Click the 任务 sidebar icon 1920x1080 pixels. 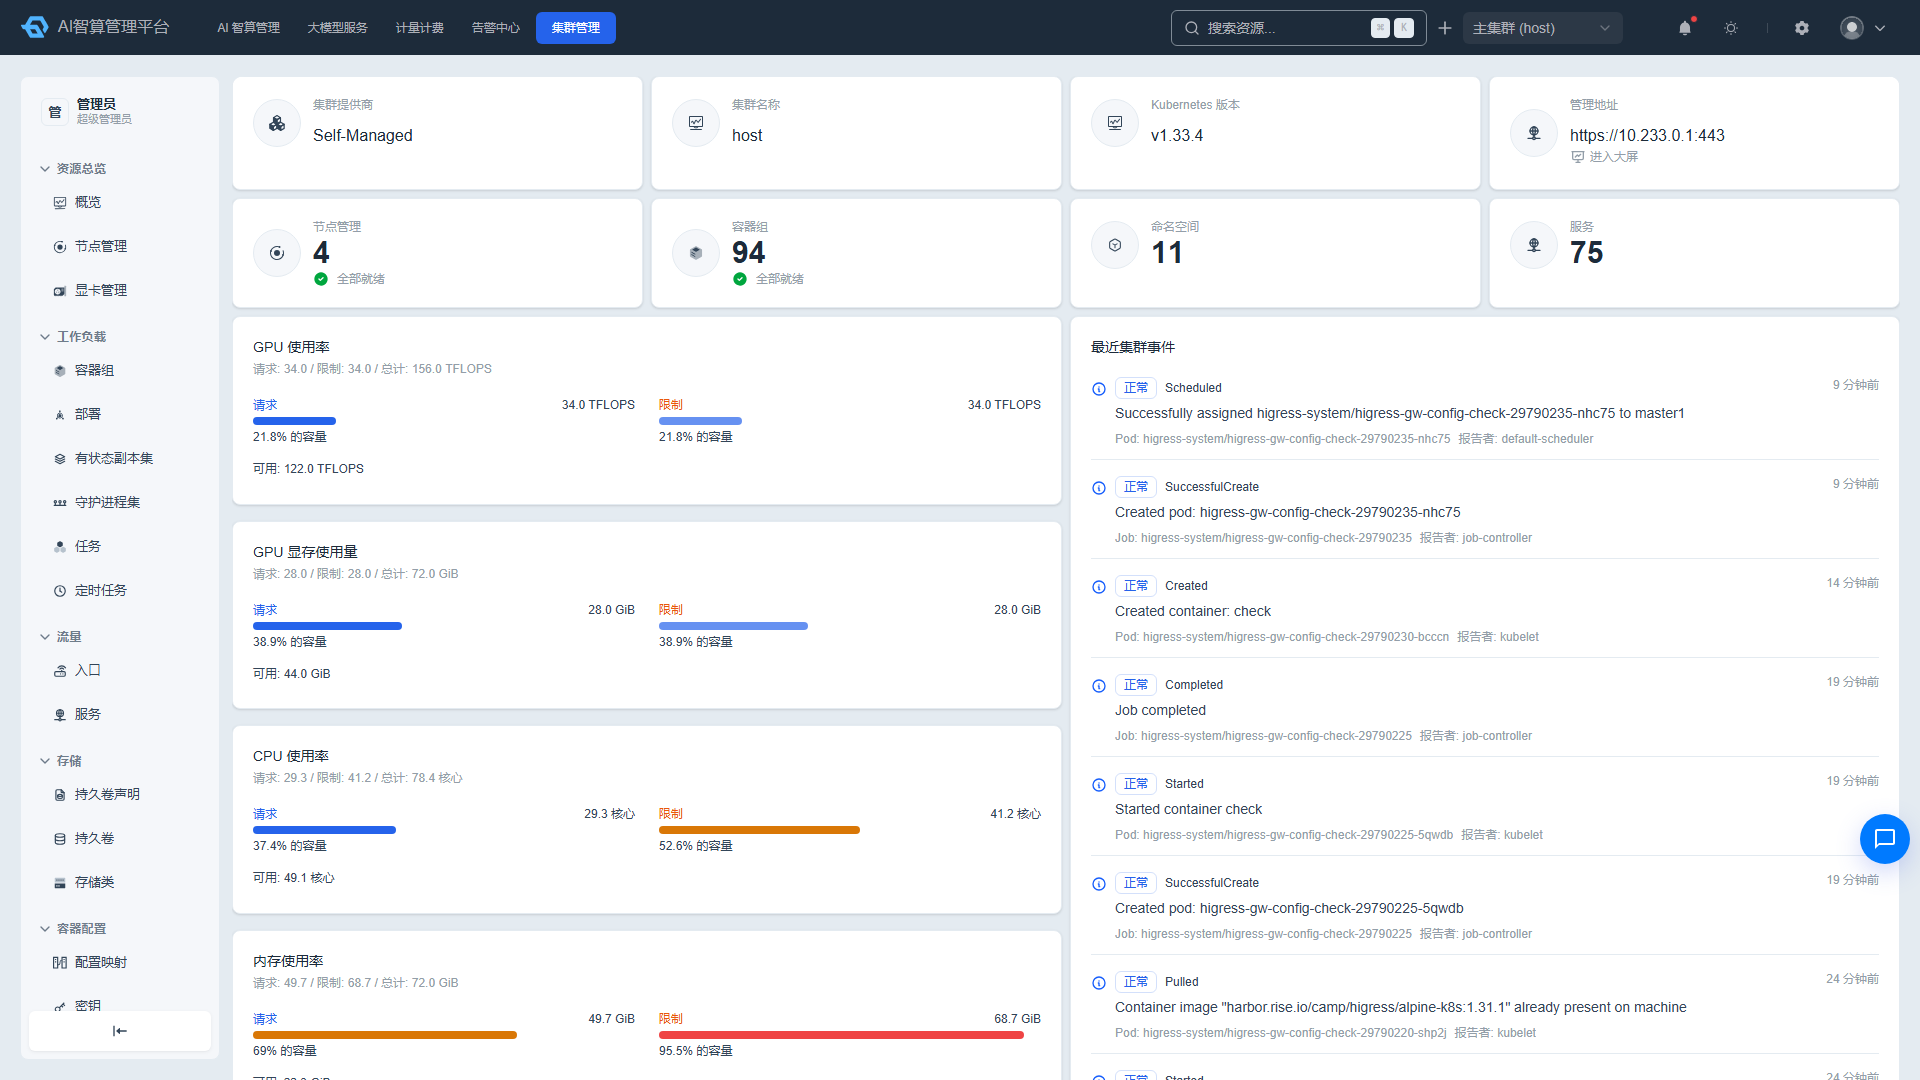coord(60,547)
